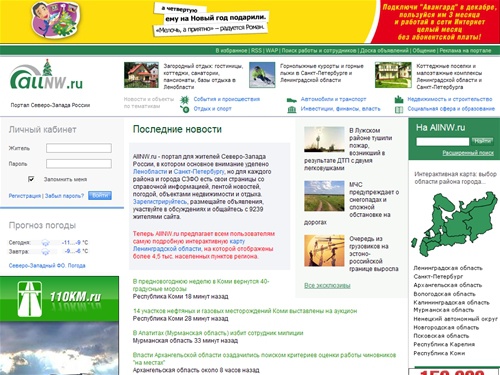Open 'Недвижимость и строительство' category link
Image resolution: width=500 pixels, height=375 pixels.
pos(450,99)
